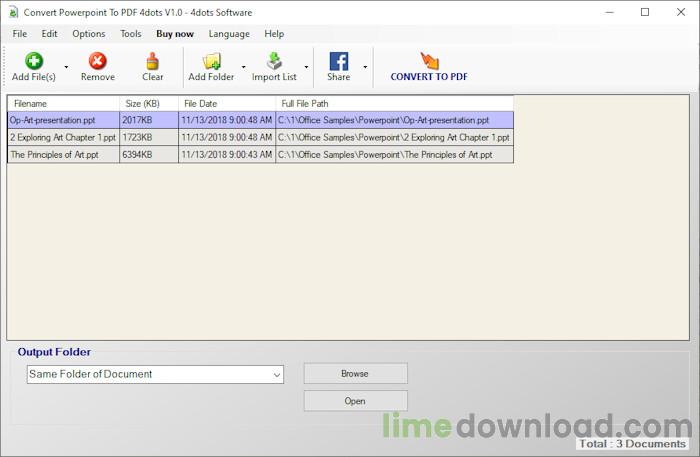Screen dimensions: 700x457
Task: Open the Language menu
Action: pyautogui.click(x=229, y=34)
